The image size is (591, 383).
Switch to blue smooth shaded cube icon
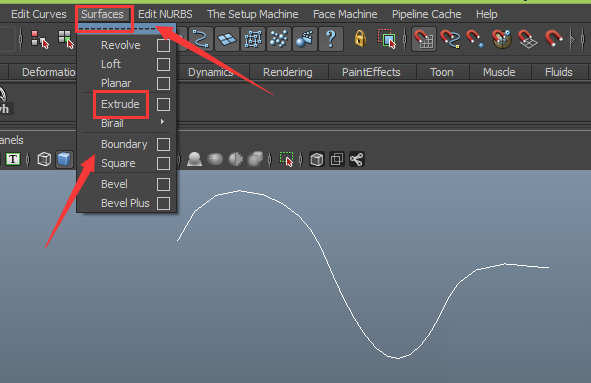[x=64, y=159]
